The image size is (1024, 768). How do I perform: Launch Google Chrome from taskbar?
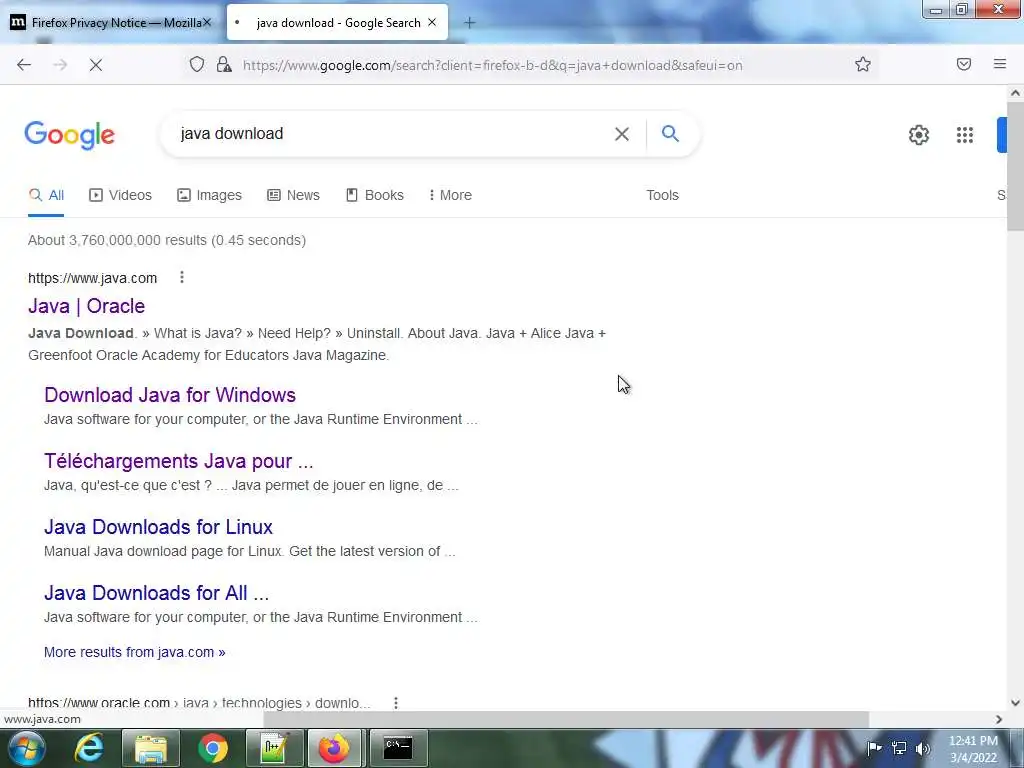click(213, 748)
